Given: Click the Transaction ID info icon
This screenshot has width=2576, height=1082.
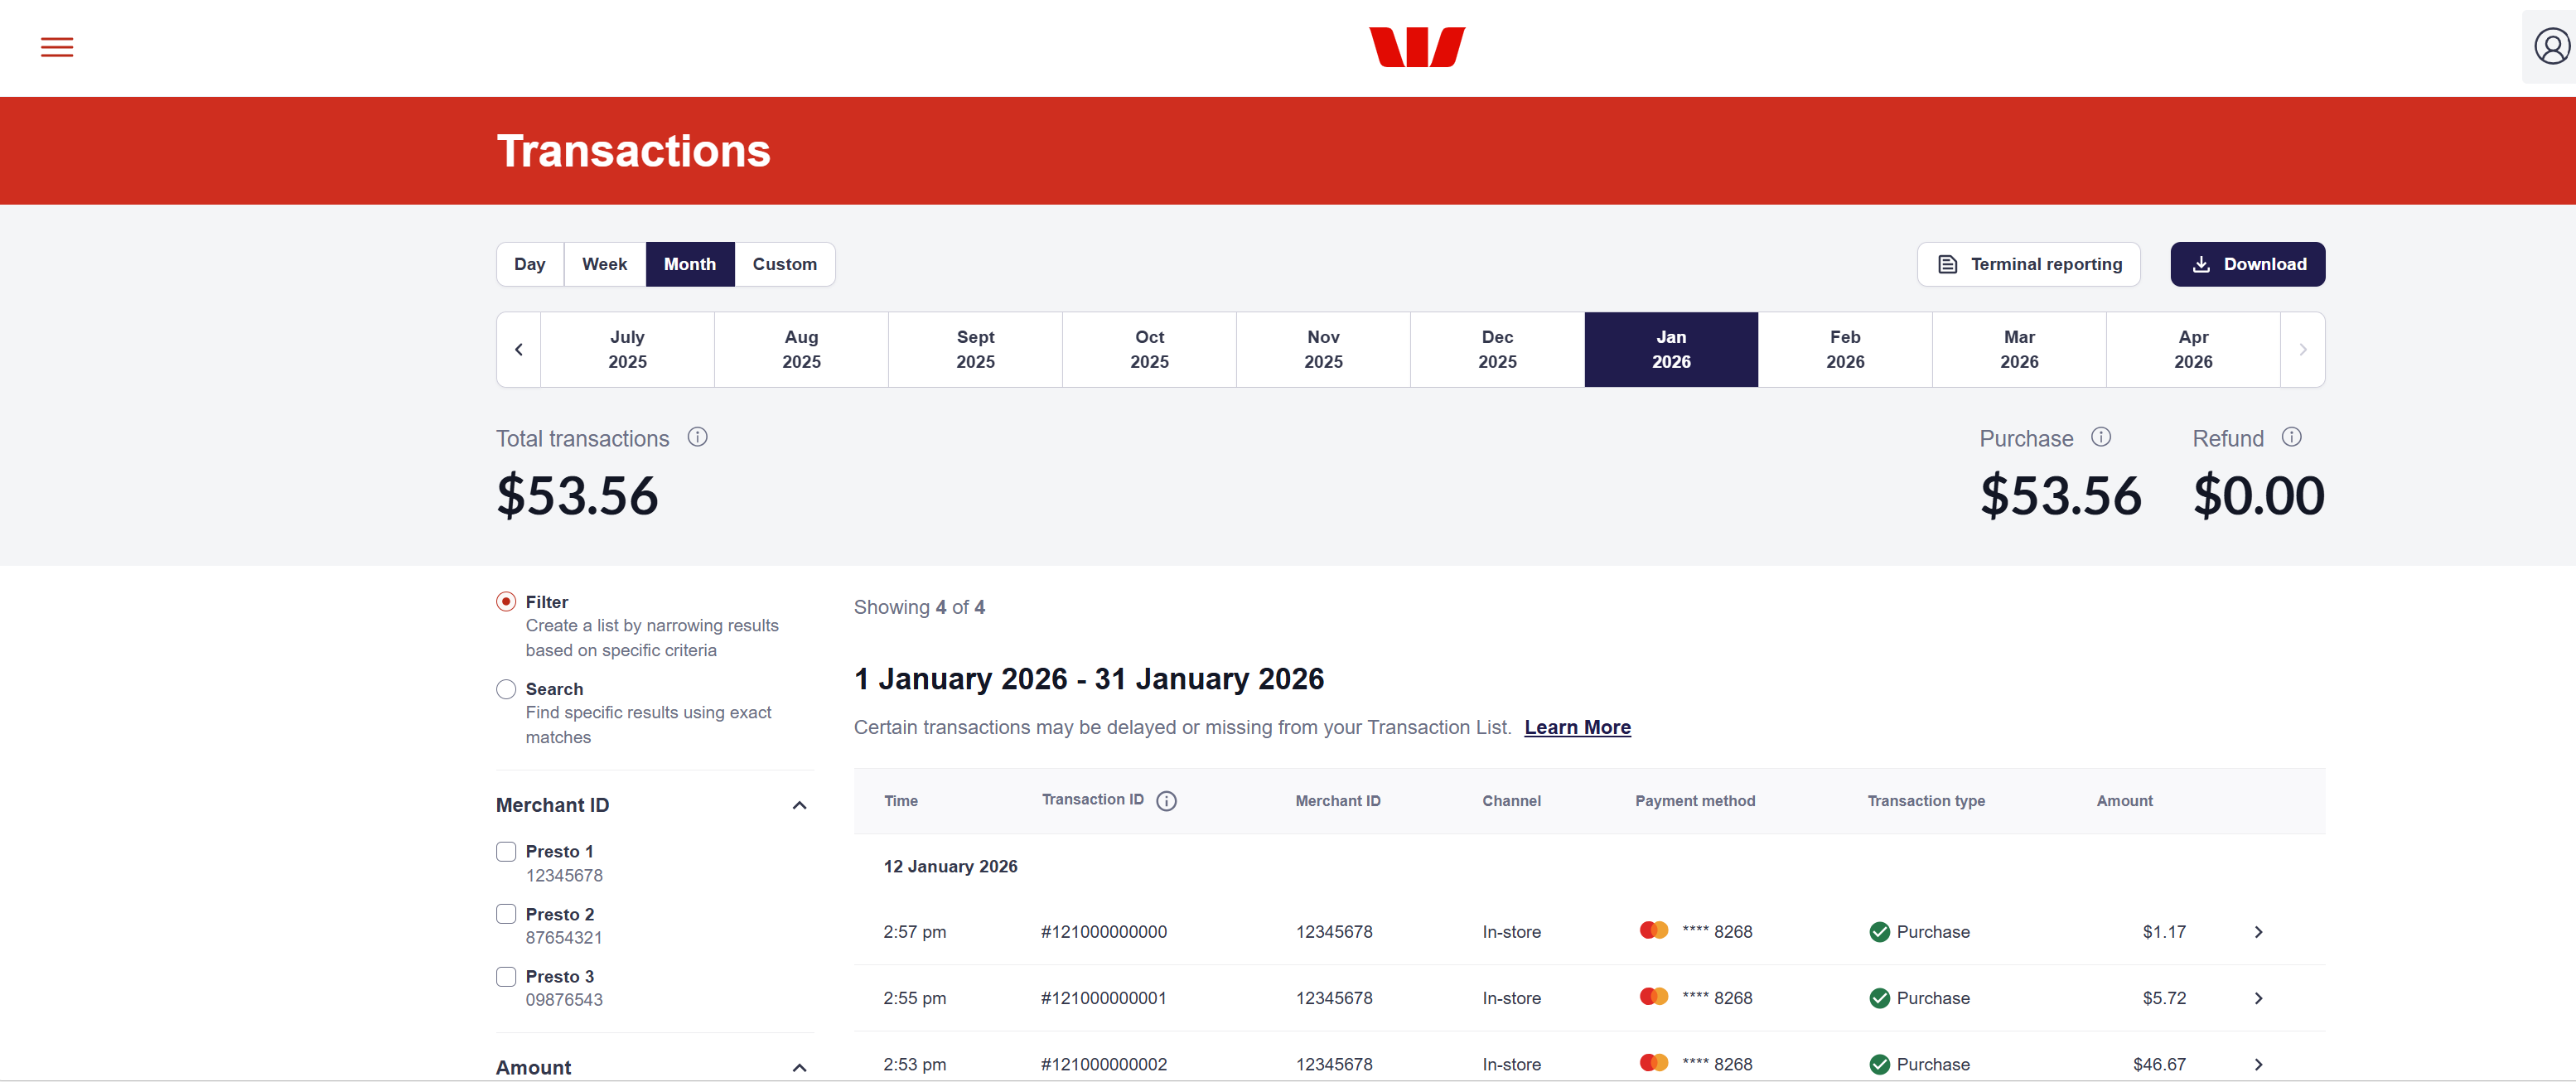Looking at the screenshot, I should click(x=1166, y=801).
